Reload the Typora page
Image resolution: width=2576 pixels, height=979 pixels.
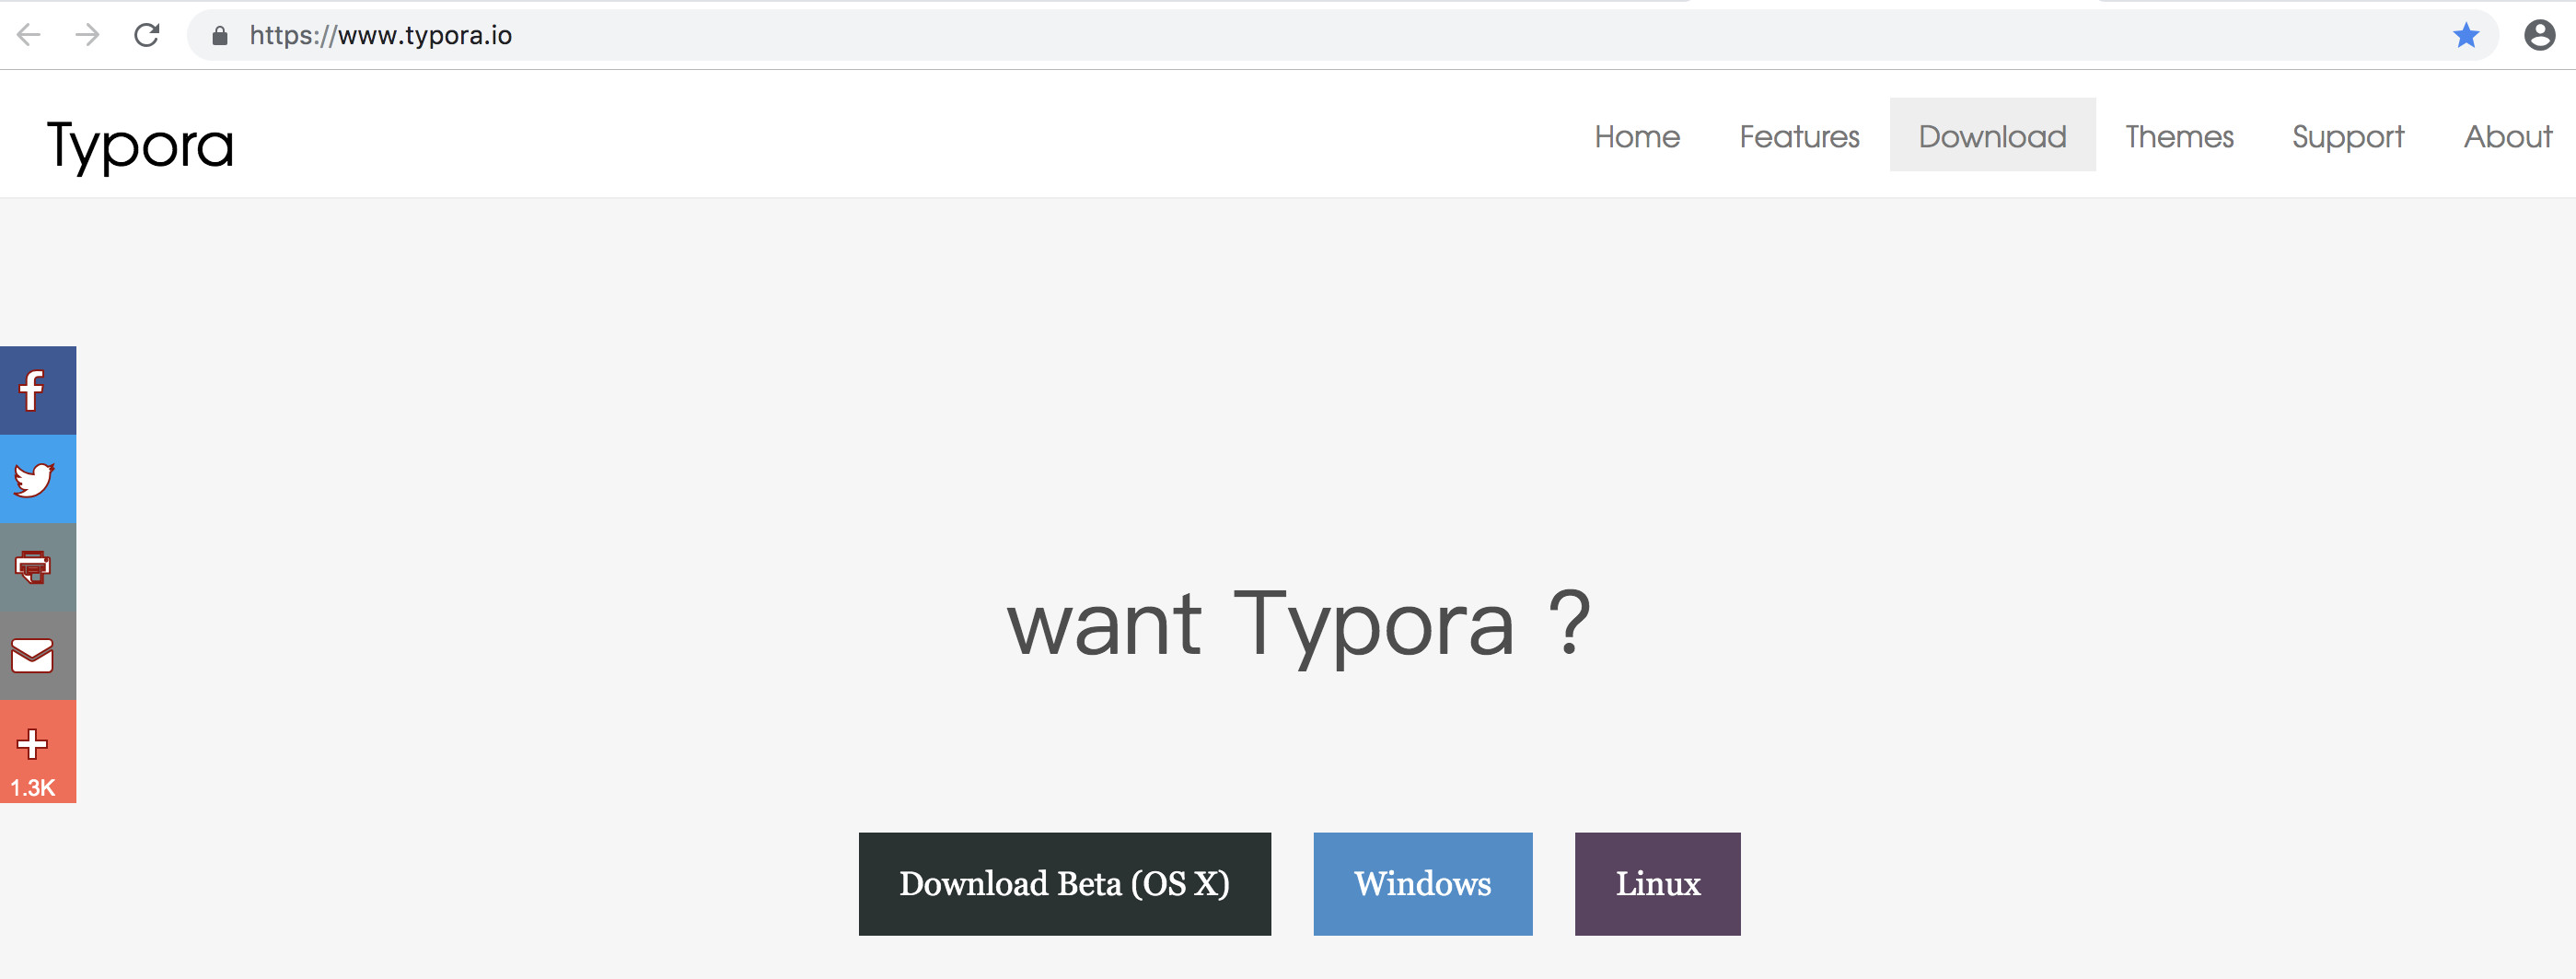pos(147,35)
